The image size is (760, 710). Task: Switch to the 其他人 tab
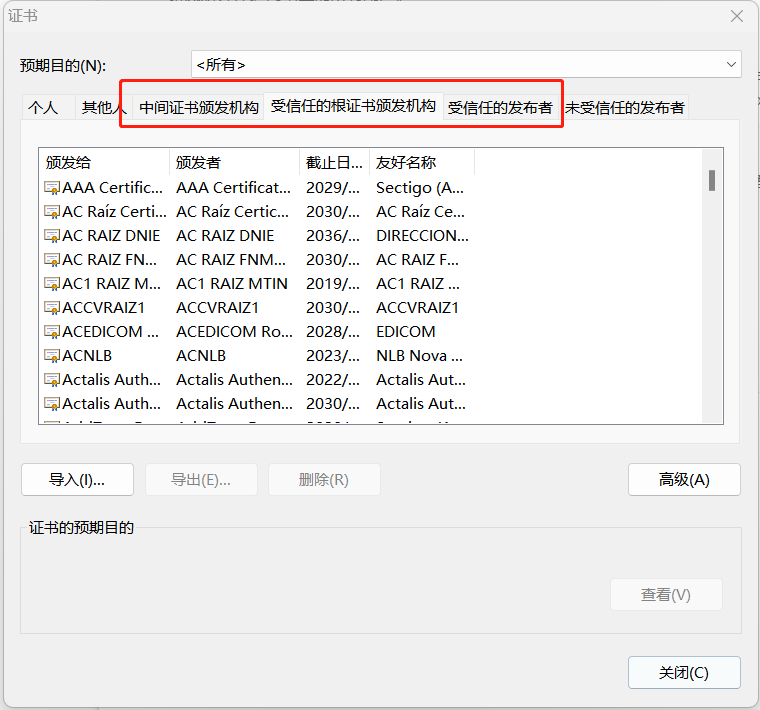click(104, 108)
